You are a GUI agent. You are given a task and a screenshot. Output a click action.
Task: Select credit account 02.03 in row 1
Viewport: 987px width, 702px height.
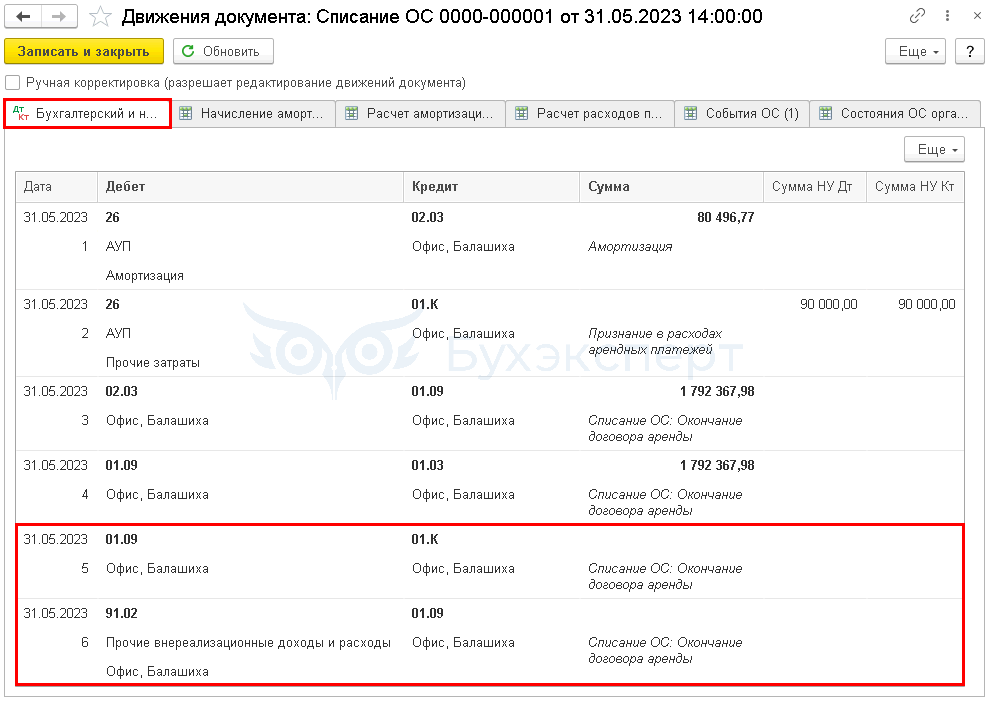click(x=427, y=218)
